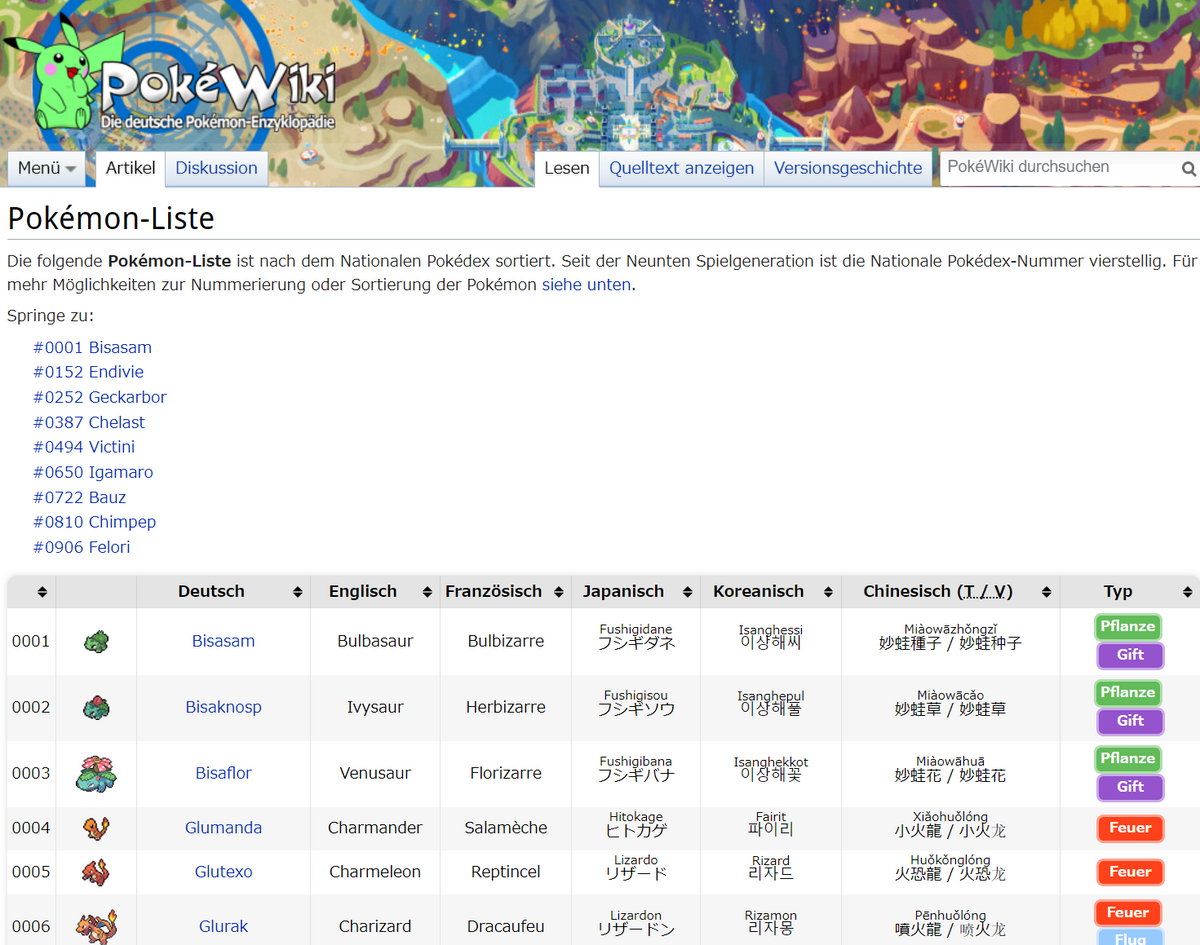Screen dimensions: 1200x945
Task: Click the search magnifier icon
Action: [1188, 169]
